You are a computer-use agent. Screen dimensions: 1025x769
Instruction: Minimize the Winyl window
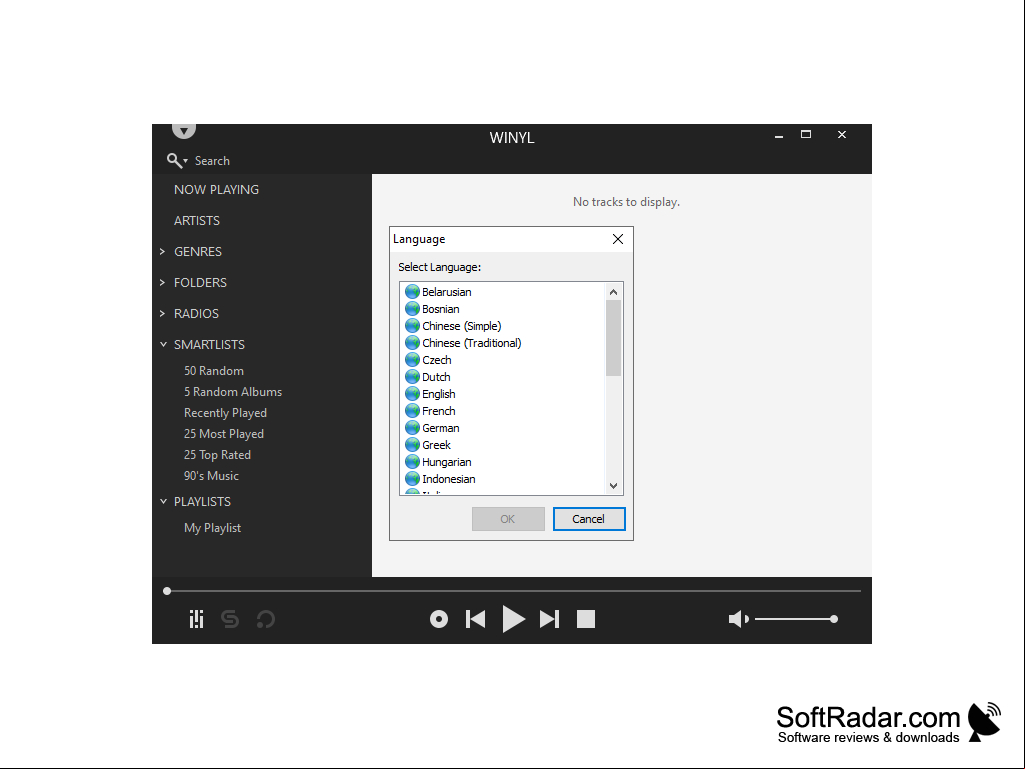[779, 135]
